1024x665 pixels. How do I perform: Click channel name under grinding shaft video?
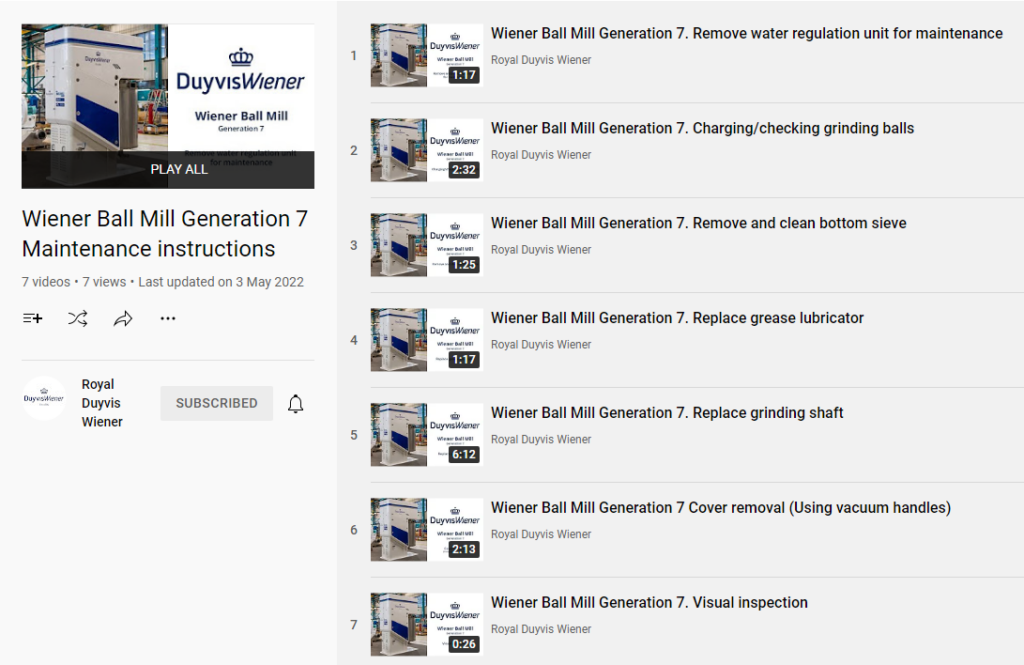click(541, 439)
